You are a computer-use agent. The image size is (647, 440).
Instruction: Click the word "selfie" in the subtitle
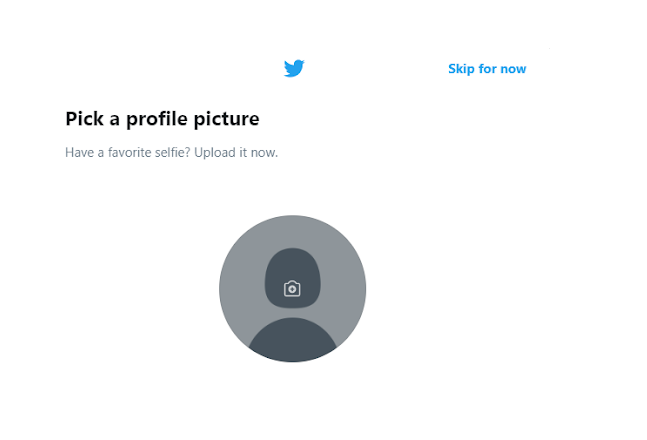[x=172, y=153]
